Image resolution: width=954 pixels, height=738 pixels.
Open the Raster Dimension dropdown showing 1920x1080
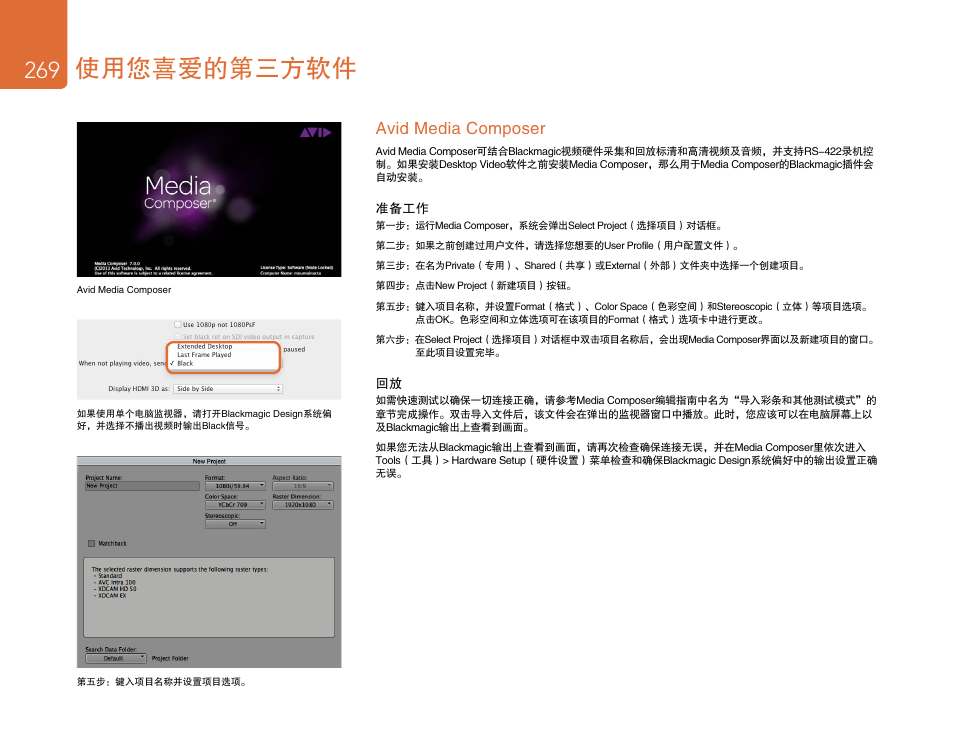coord(302,504)
